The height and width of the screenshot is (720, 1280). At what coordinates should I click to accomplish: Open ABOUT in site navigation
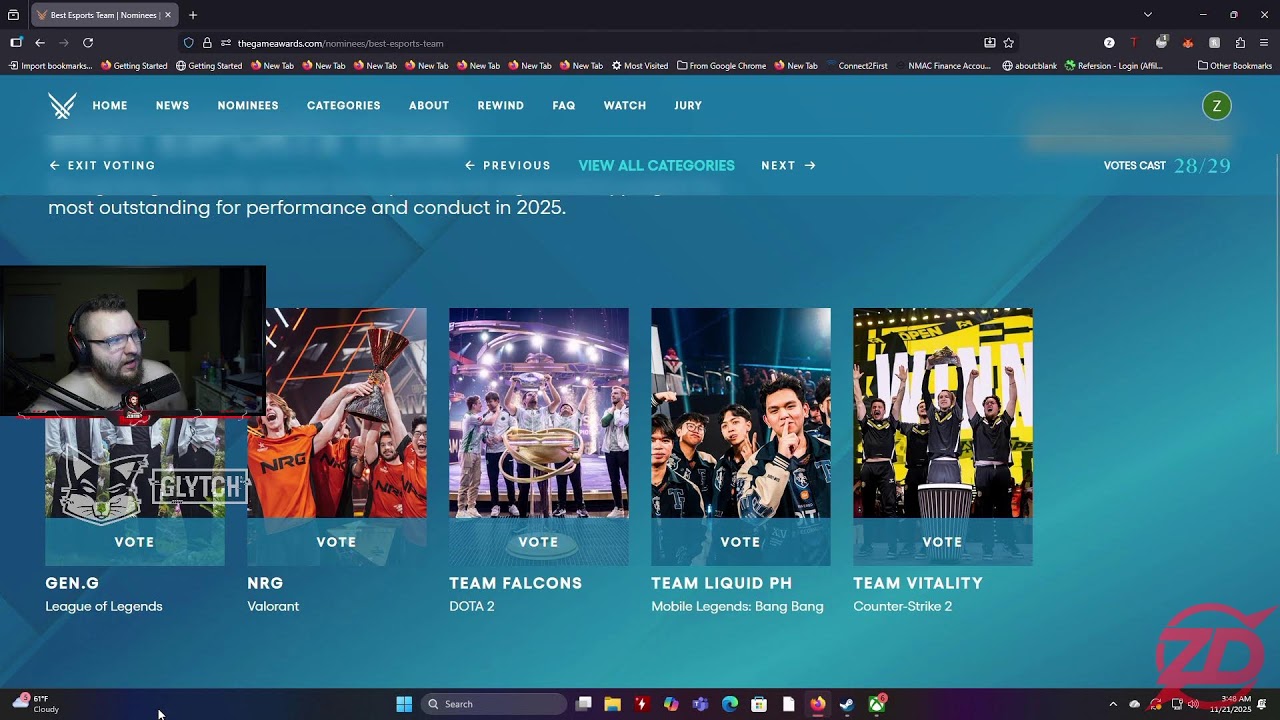tap(429, 105)
